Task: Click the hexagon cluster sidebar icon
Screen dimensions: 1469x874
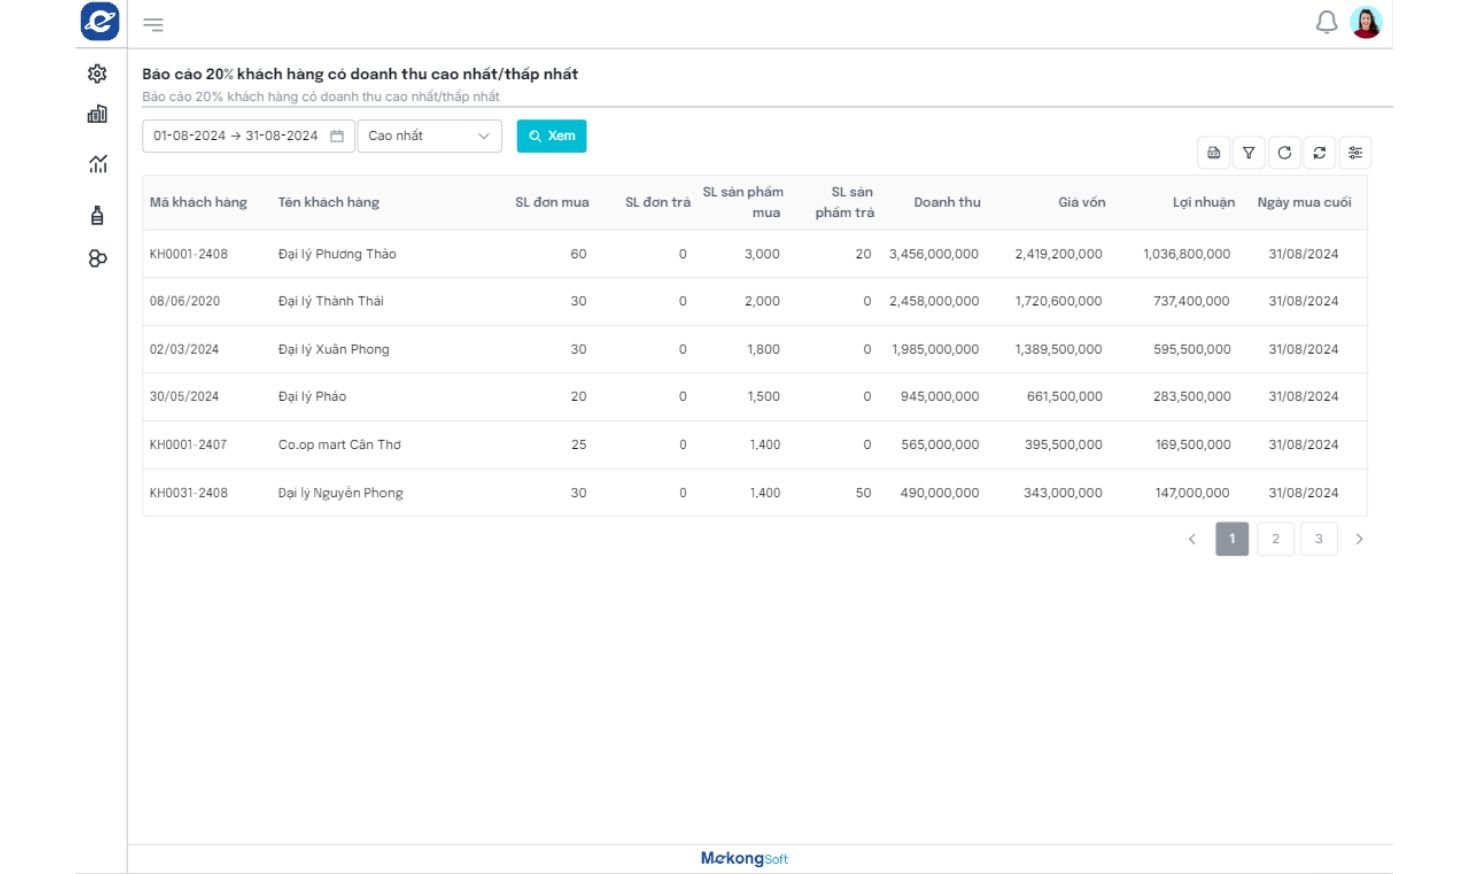Action: 97,259
